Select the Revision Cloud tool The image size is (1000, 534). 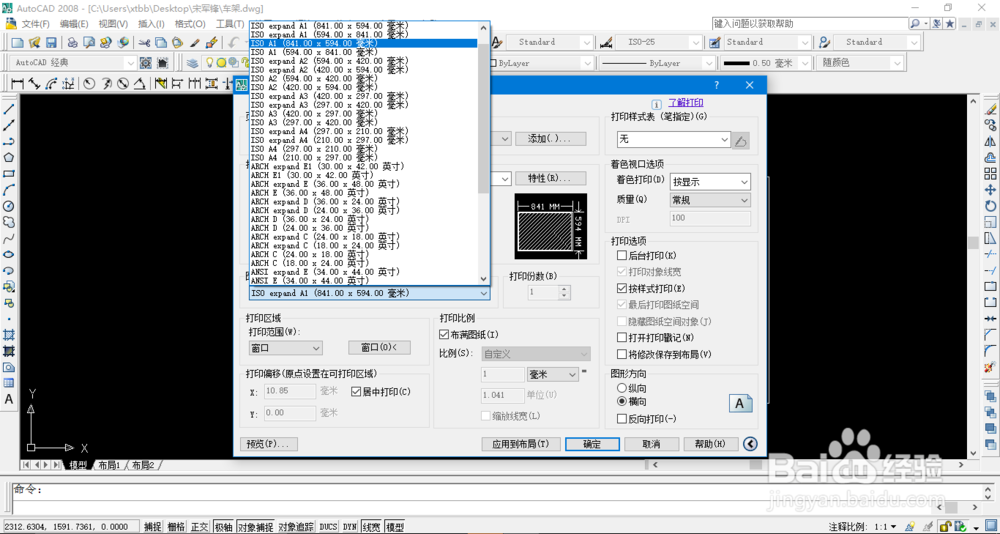click(x=9, y=222)
